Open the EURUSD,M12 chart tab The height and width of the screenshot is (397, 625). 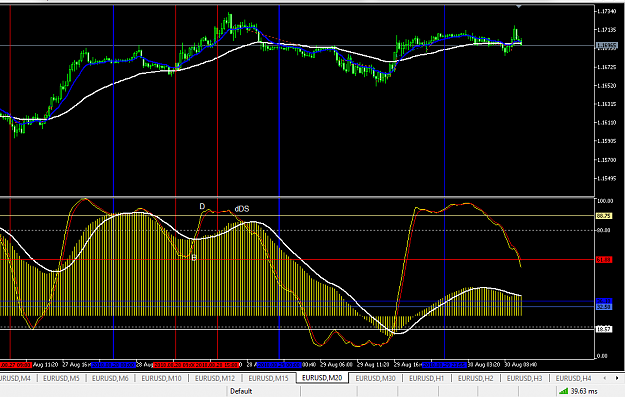215,378
